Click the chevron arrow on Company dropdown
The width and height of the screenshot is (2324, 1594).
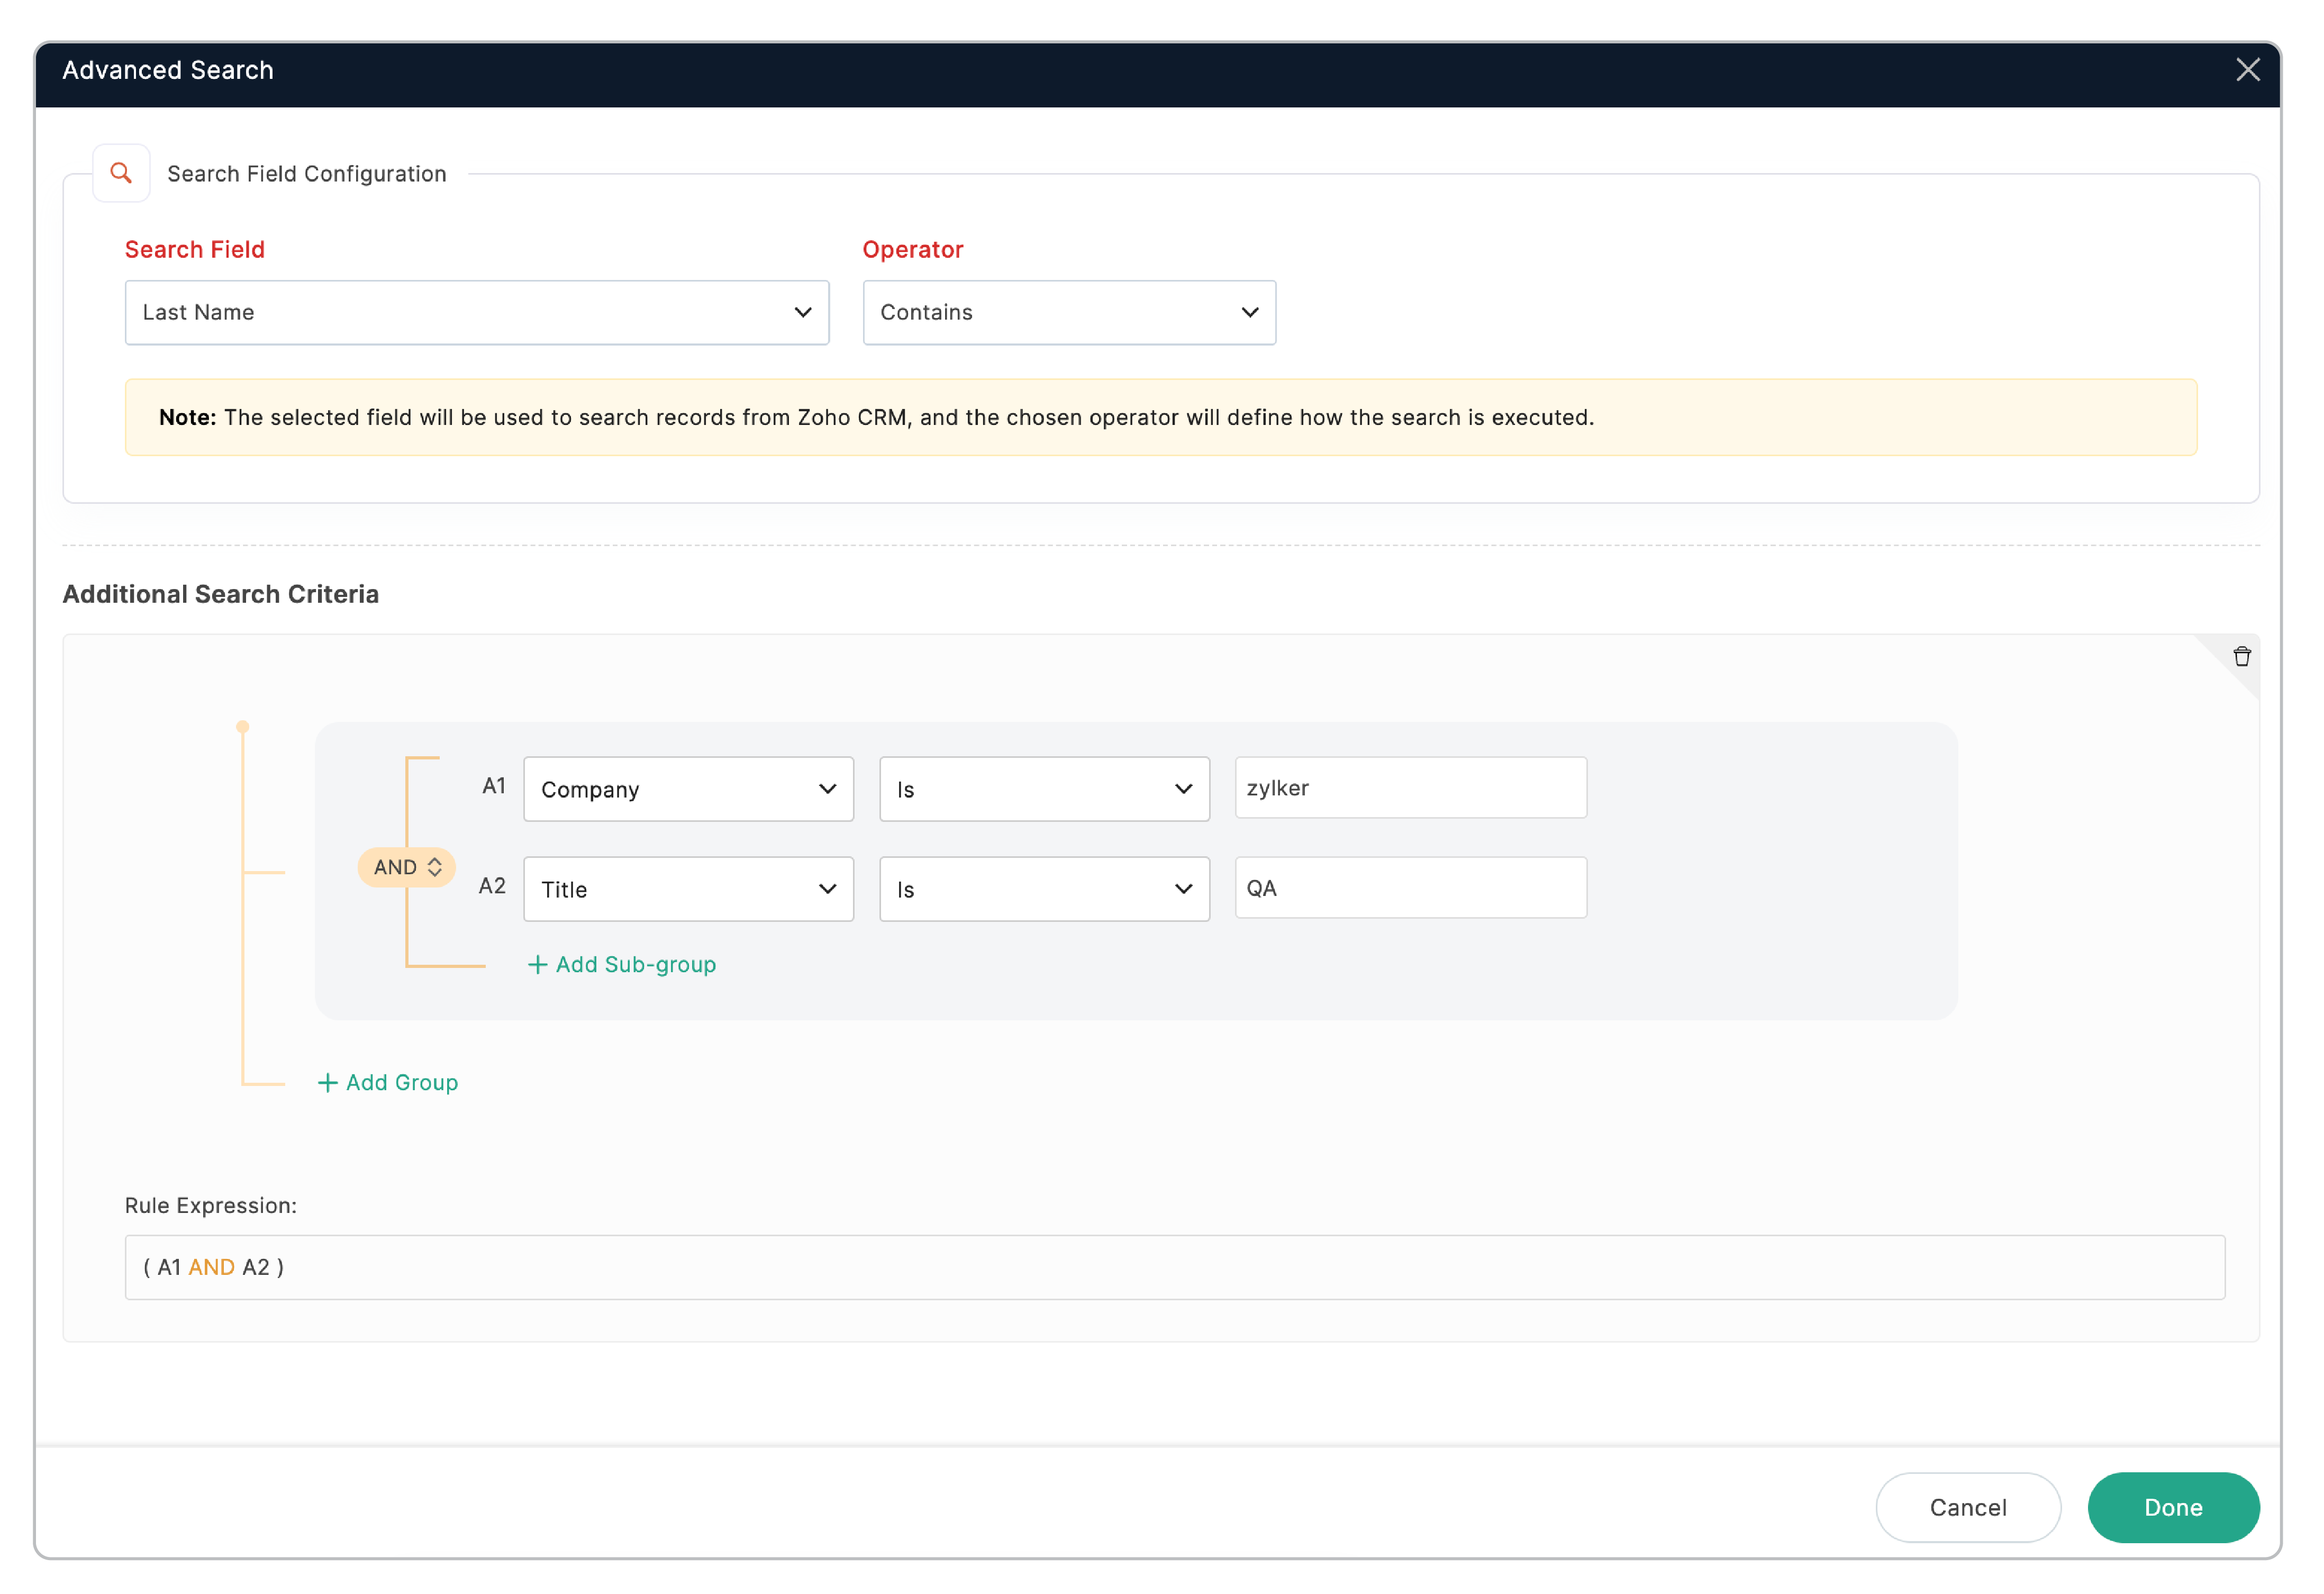[827, 789]
